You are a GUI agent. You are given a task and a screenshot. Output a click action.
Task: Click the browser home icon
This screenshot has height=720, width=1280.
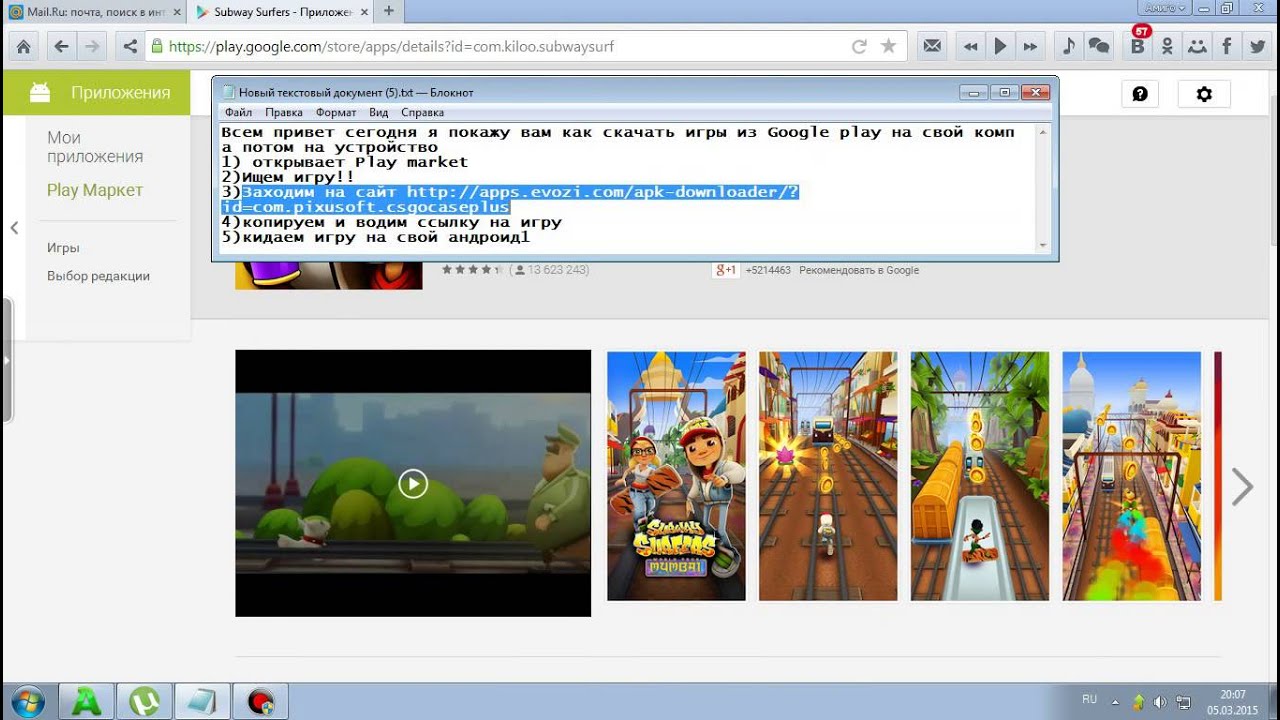(24, 46)
